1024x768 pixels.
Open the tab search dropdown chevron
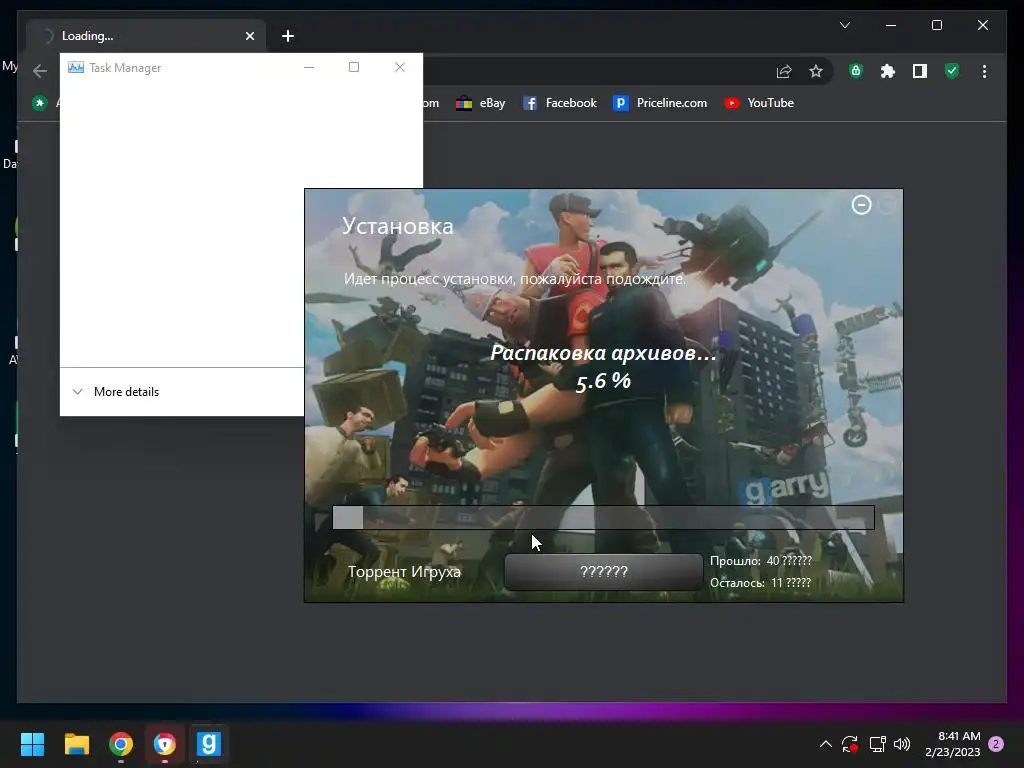point(844,25)
